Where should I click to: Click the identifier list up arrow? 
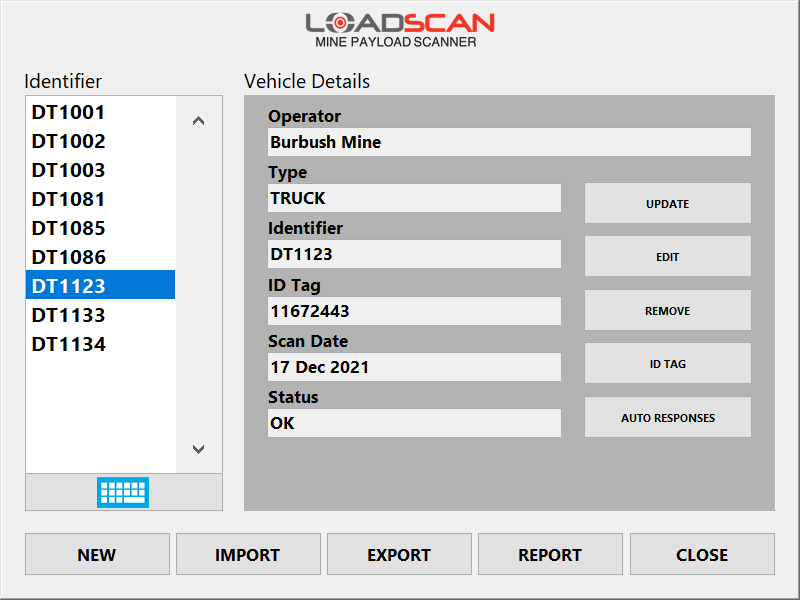[x=198, y=121]
